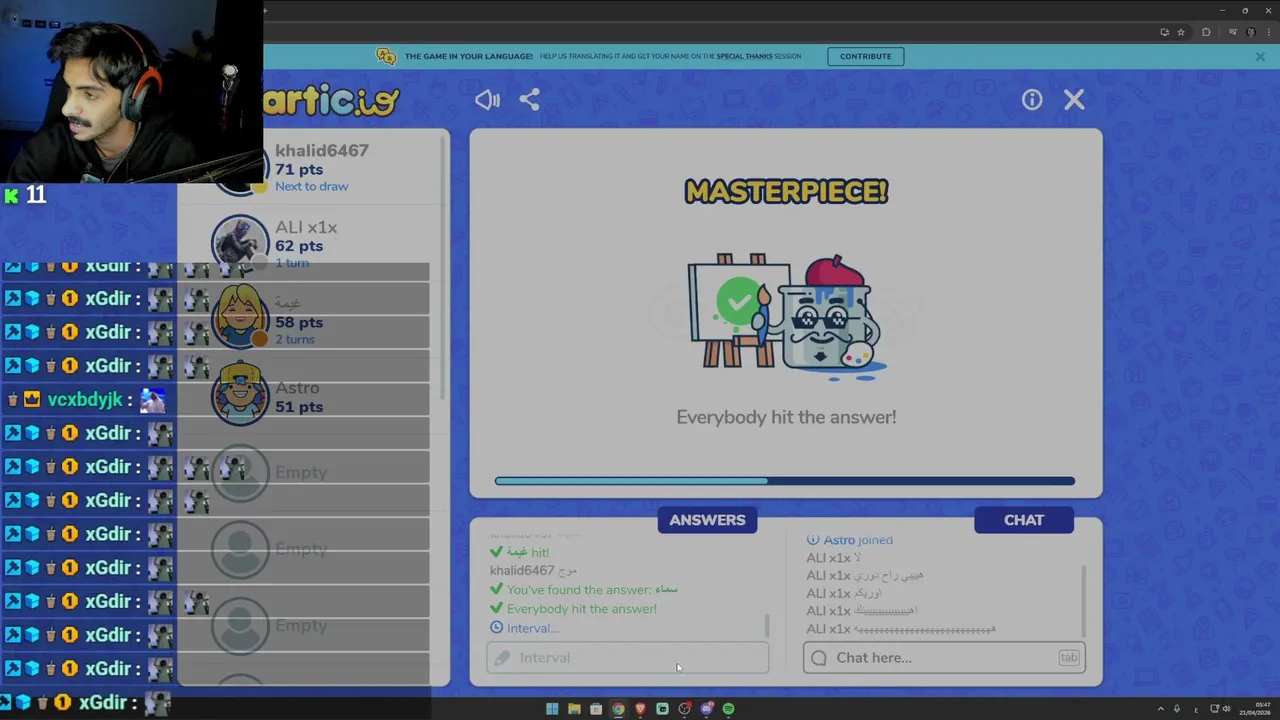The width and height of the screenshot is (1280, 720).
Task: Mute the game sound via speaker icon
Action: coord(487,99)
